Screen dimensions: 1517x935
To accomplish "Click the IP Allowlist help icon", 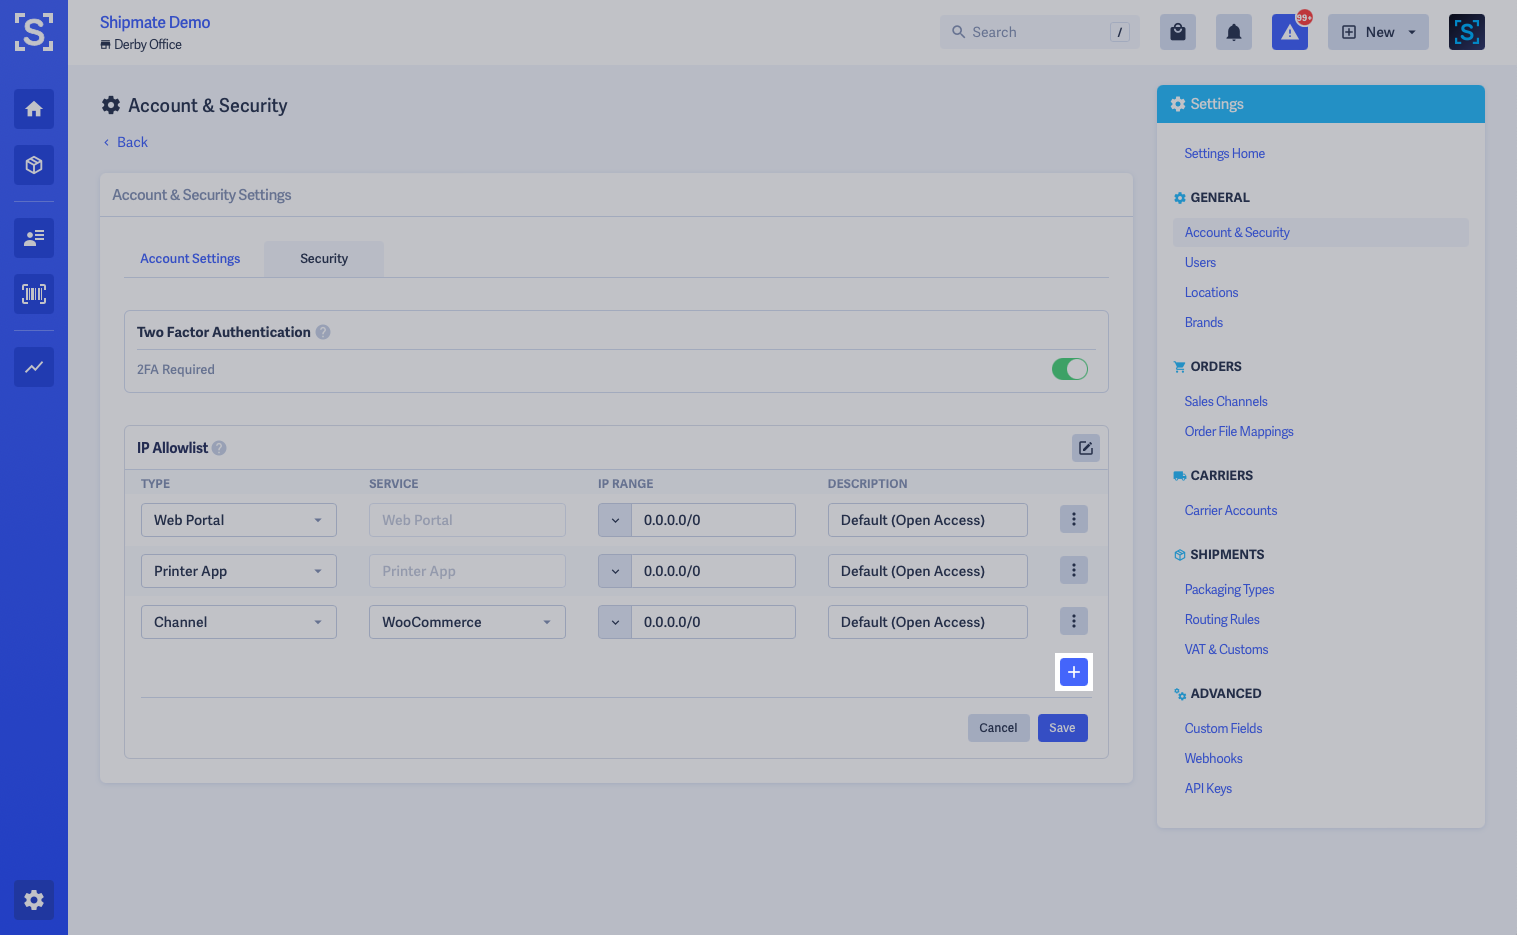I will (x=219, y=448).
